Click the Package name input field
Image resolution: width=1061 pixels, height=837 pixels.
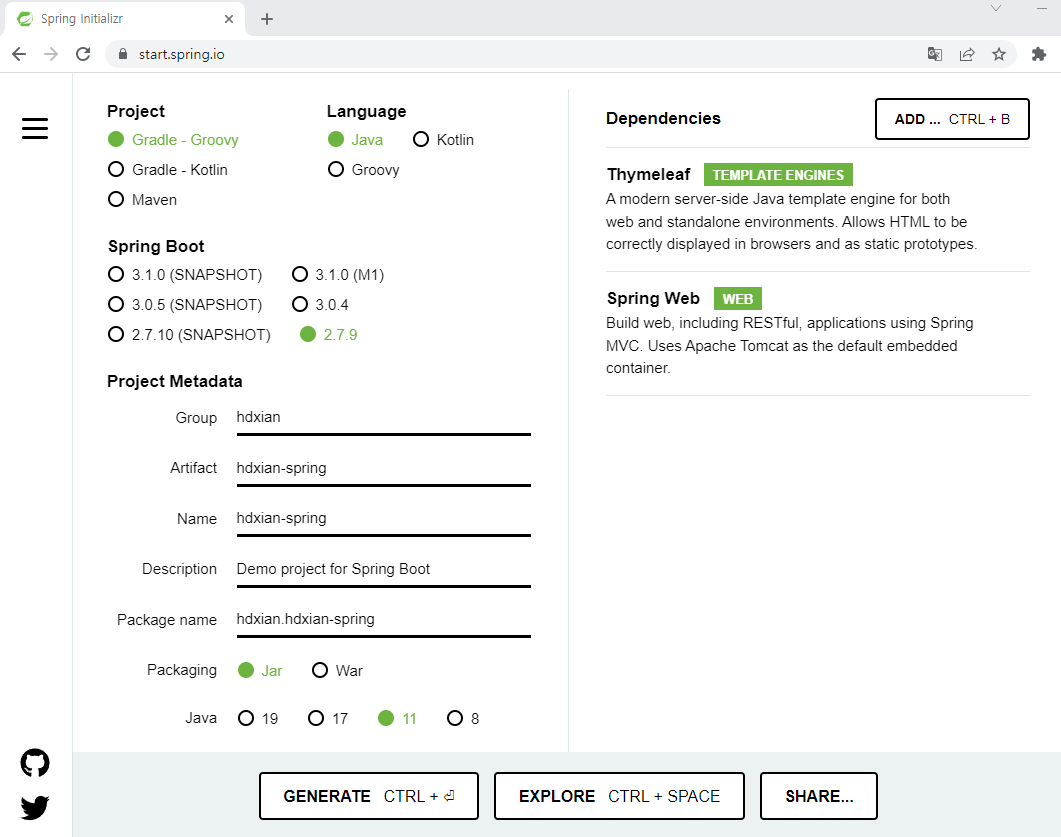(x=384, y=620)
